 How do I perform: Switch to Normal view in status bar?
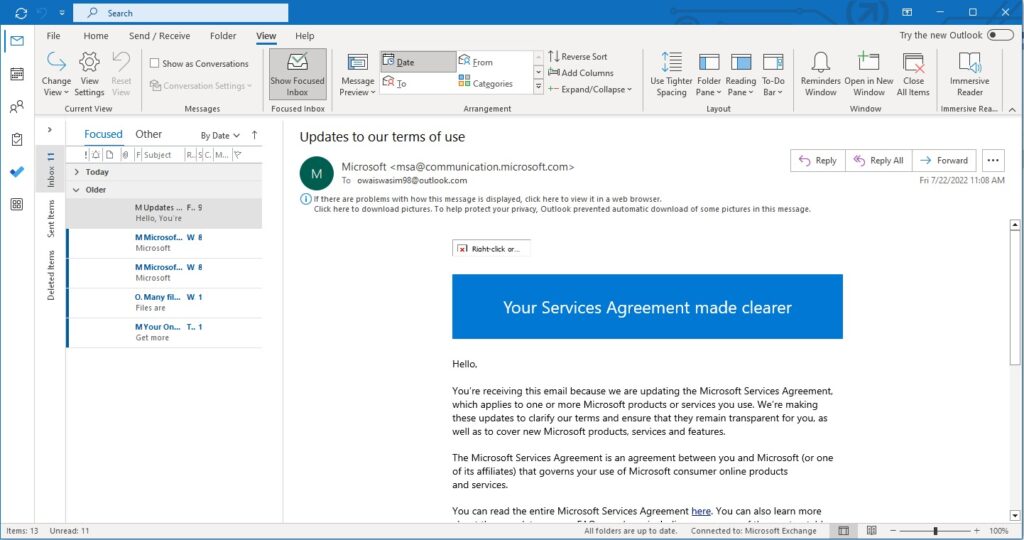[844, 531]
